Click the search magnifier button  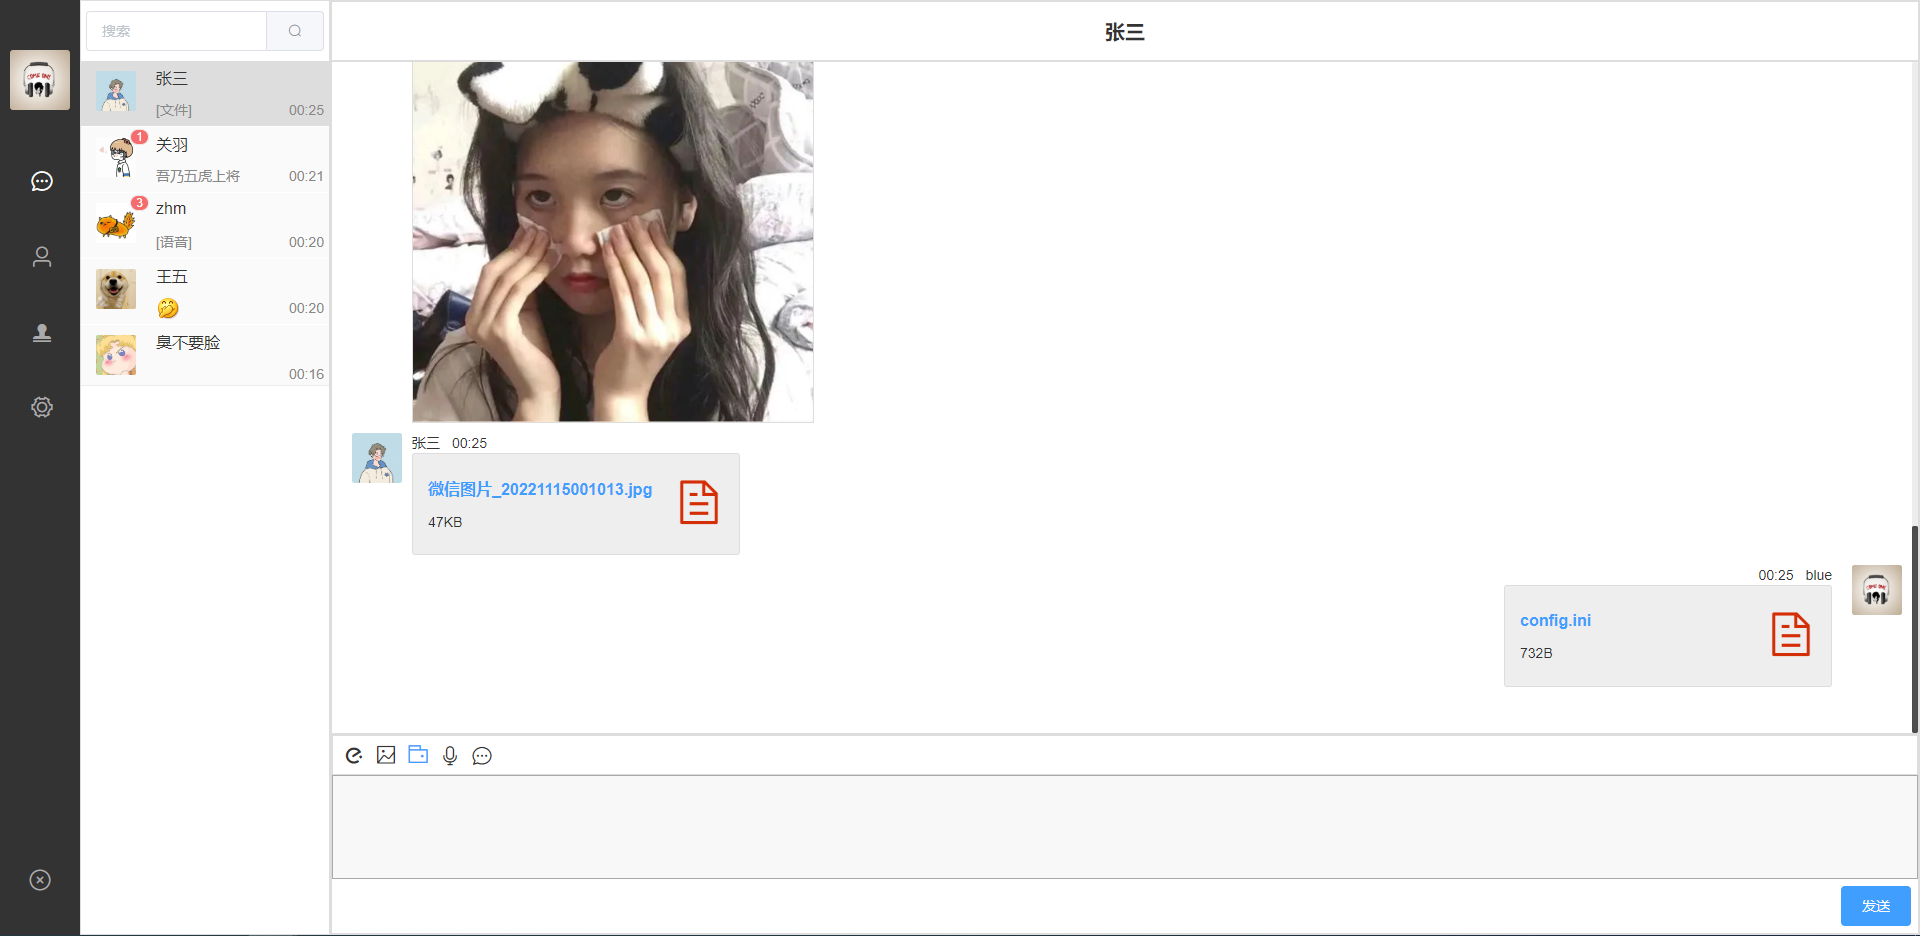295,31
